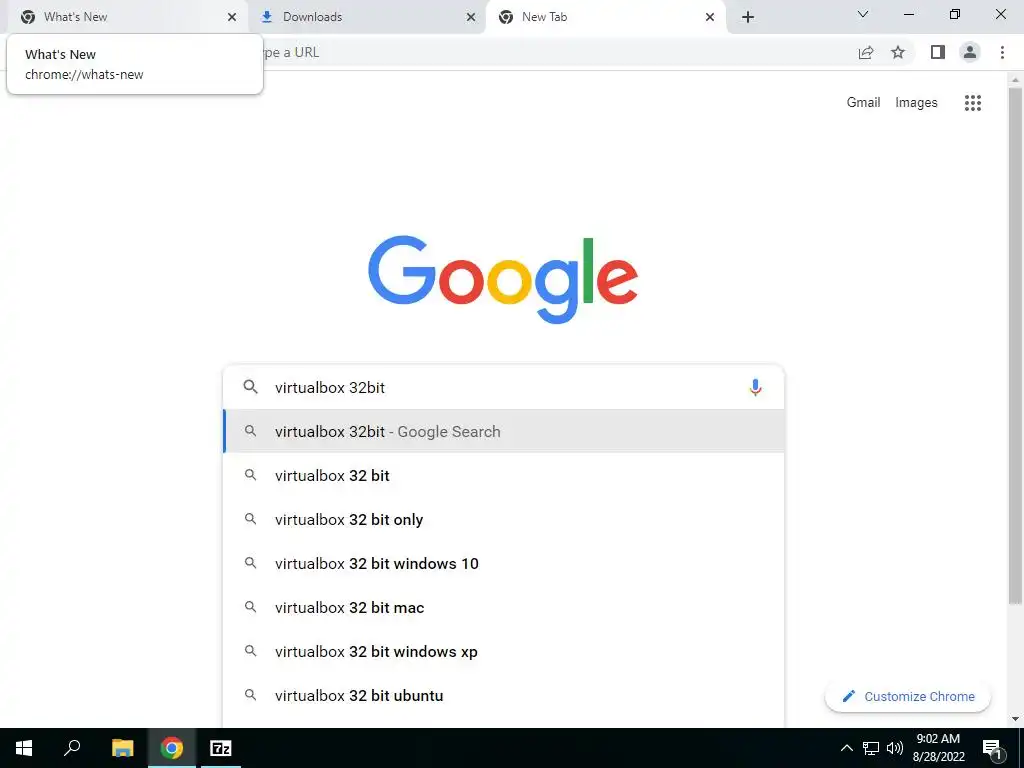
Task: Open the Chrome profile avatar menu
Action: (970, 52)
